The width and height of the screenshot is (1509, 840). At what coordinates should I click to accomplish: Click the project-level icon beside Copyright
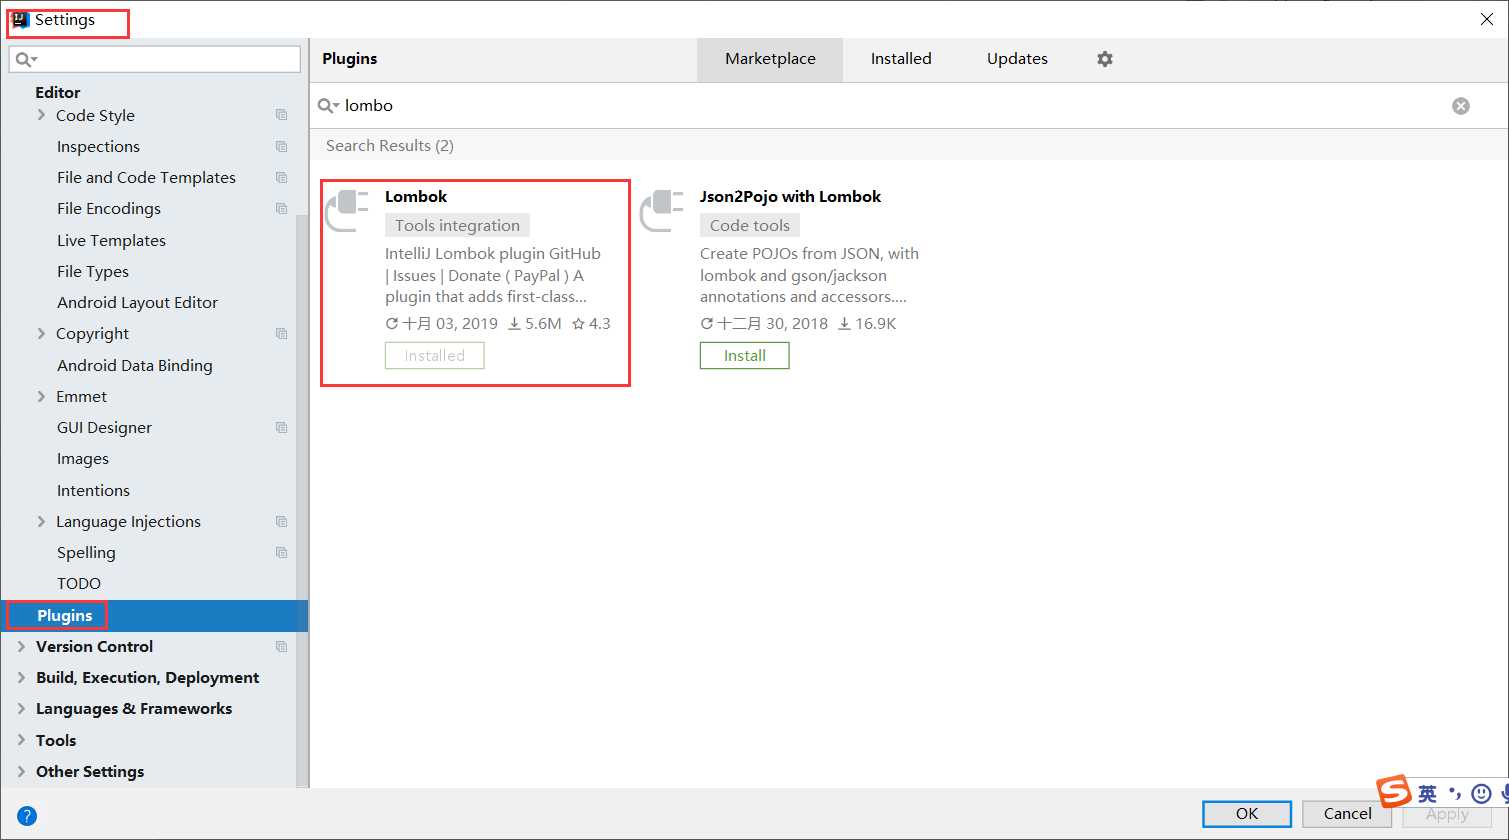point(281,334)
